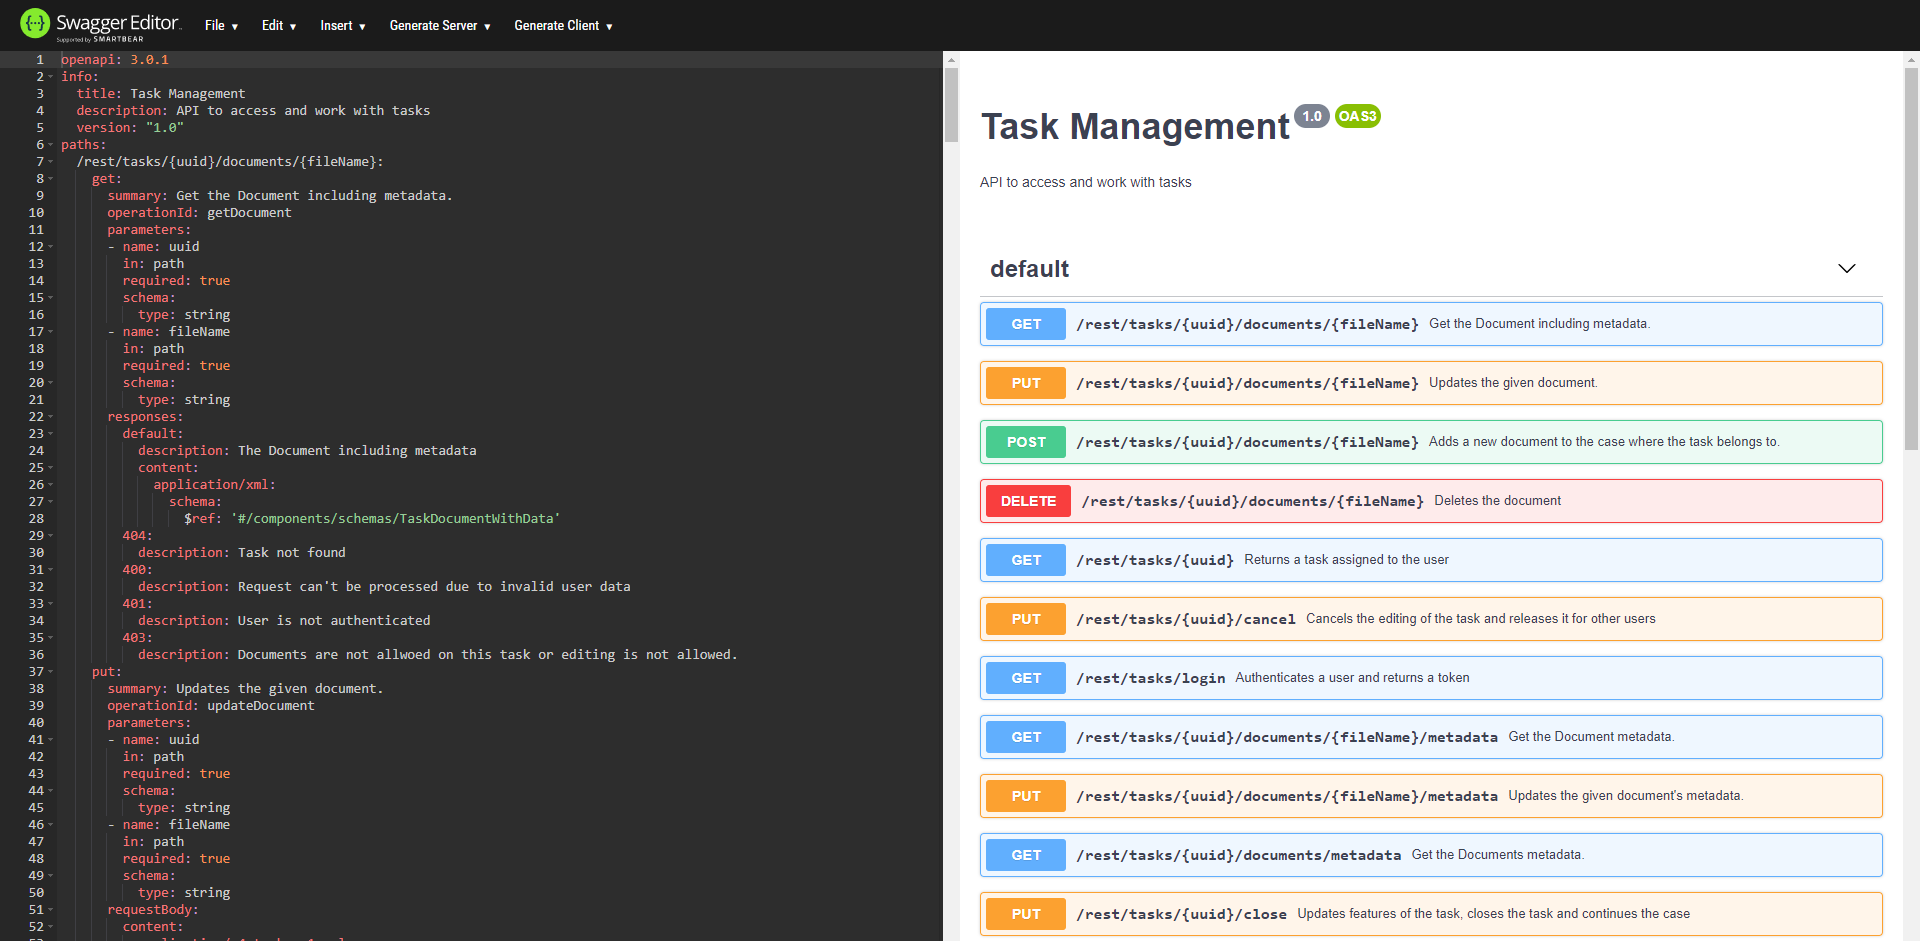Click the GET badge on the login endpoint
Screen dimensions: 1920x941
coord(1025,677)
